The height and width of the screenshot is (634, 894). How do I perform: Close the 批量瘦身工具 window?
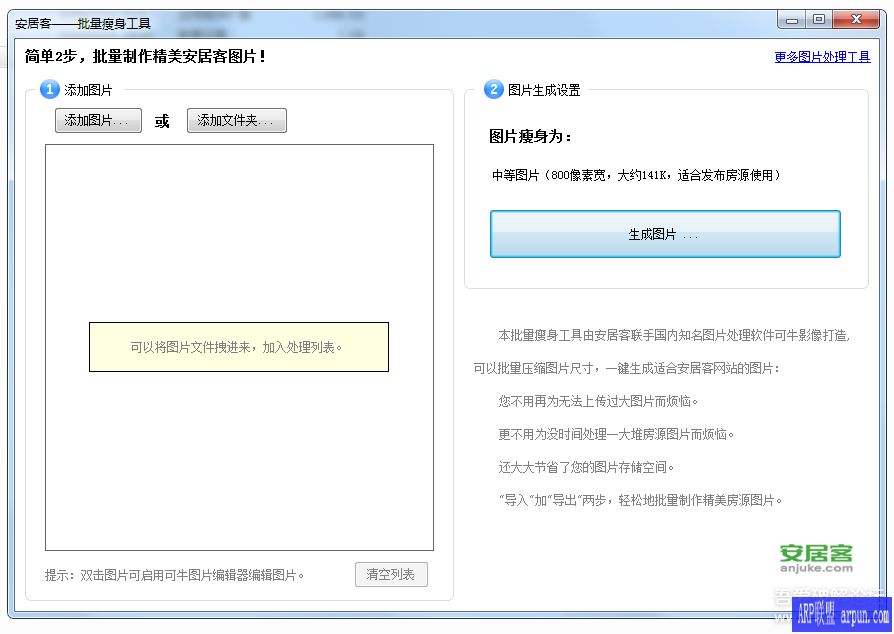coord(857,19)
